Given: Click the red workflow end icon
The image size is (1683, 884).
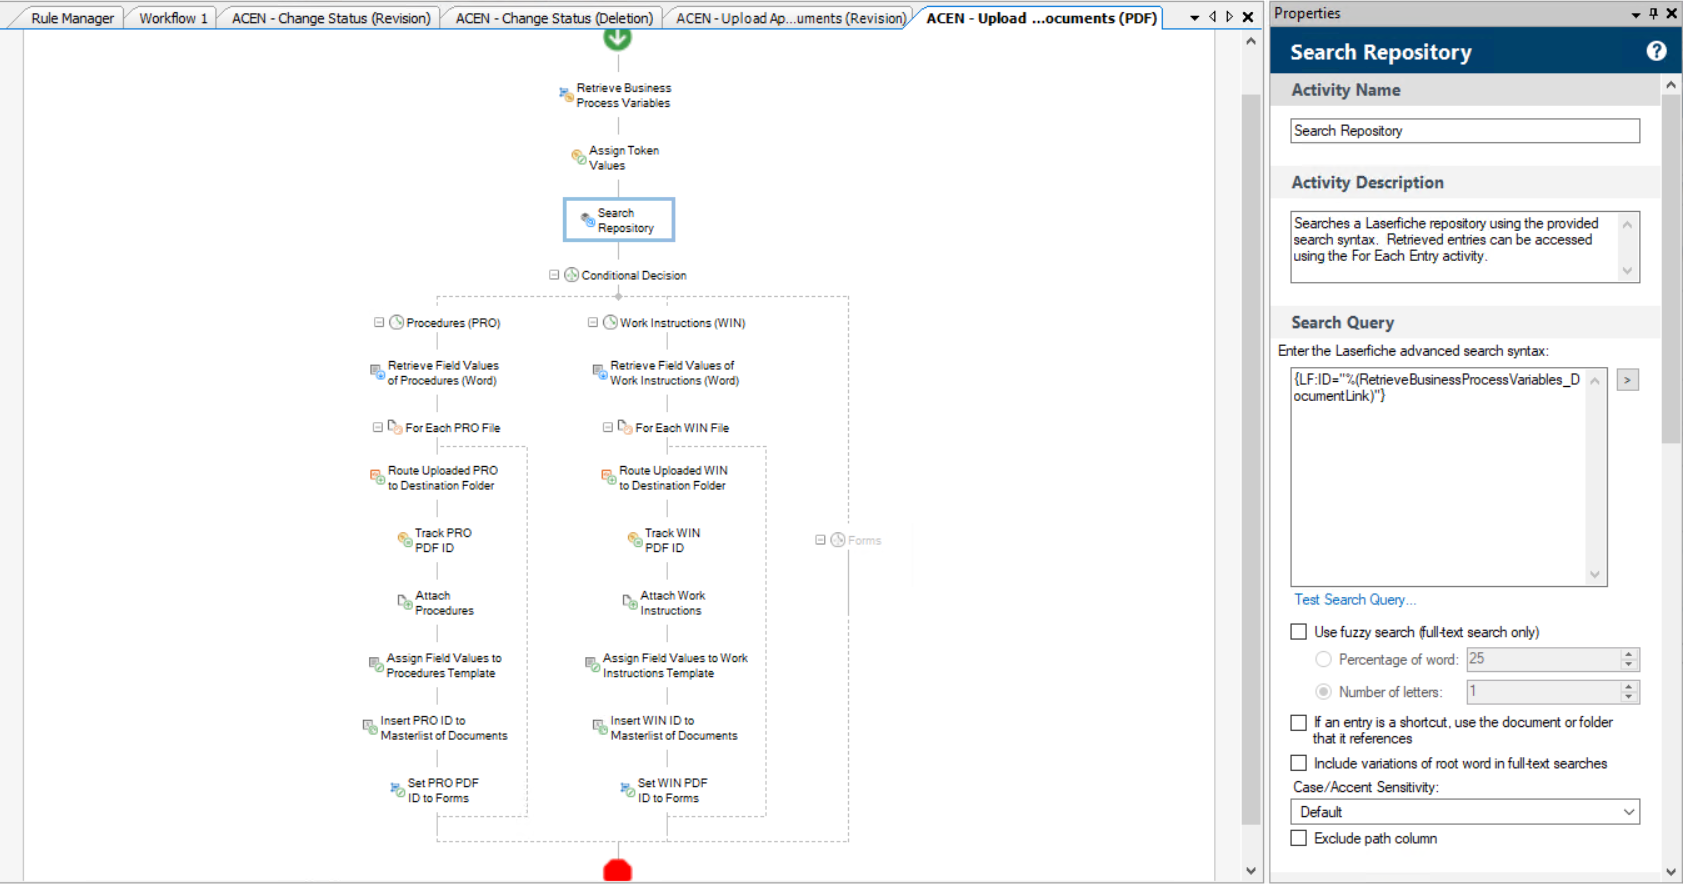Looking at the screenshot, I should click(x=618, y=871).
